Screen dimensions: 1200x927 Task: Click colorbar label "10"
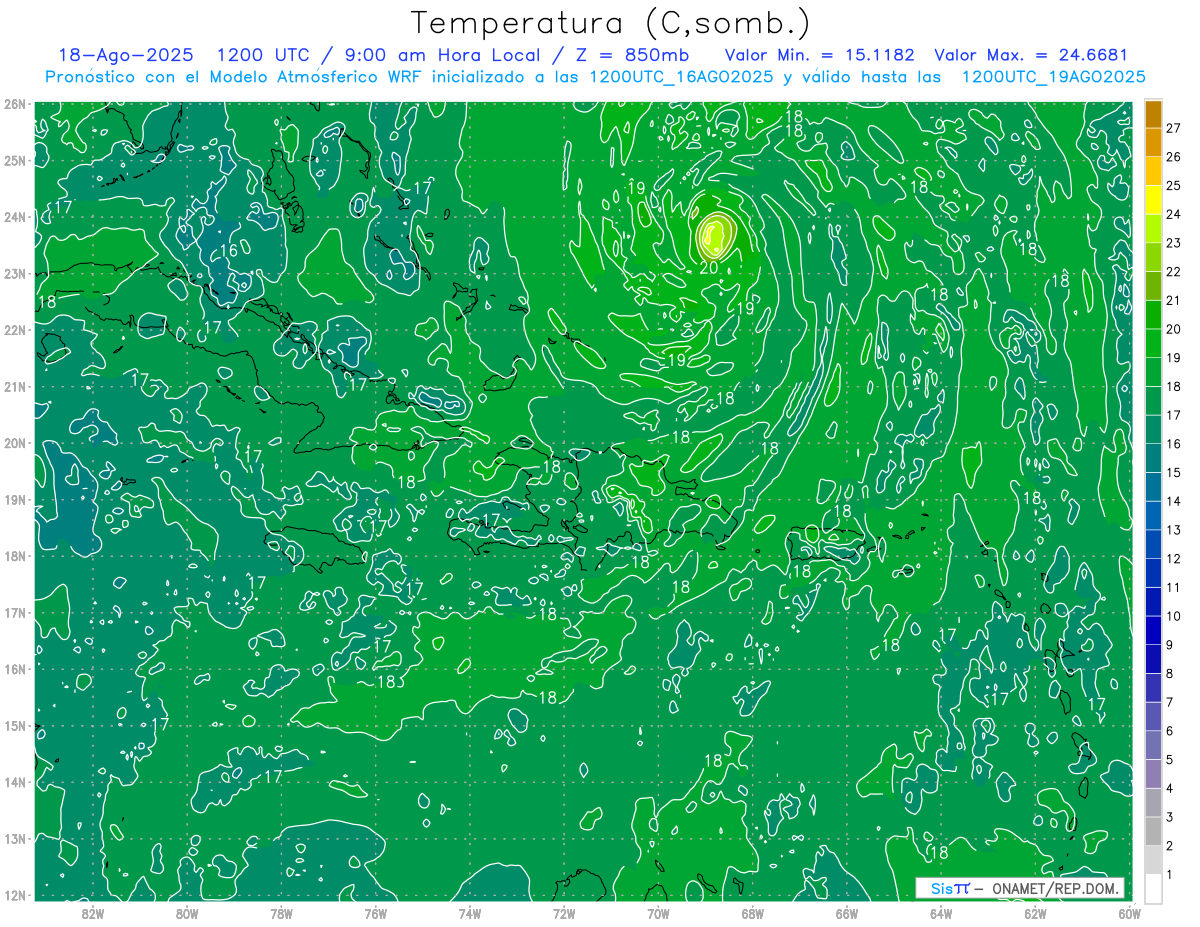click(x=1174, y=616)
